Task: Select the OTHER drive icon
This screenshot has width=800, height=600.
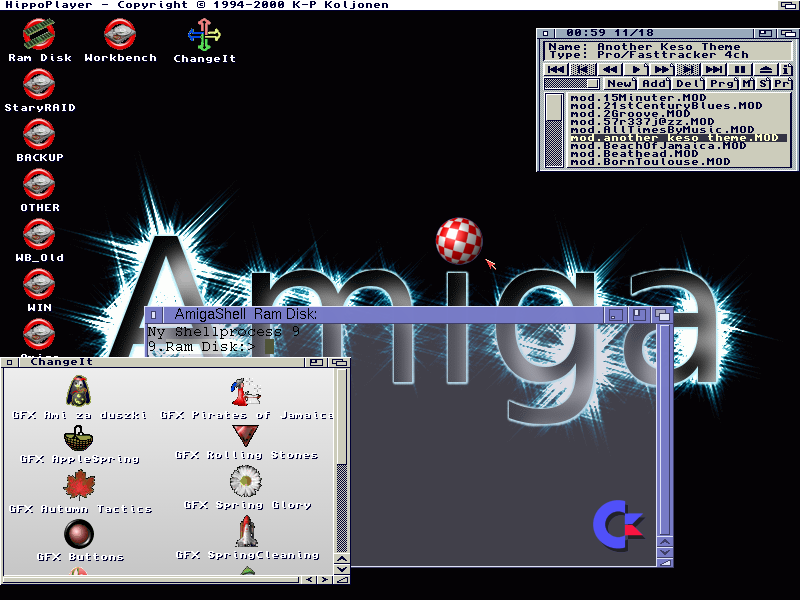Action: 39,184
